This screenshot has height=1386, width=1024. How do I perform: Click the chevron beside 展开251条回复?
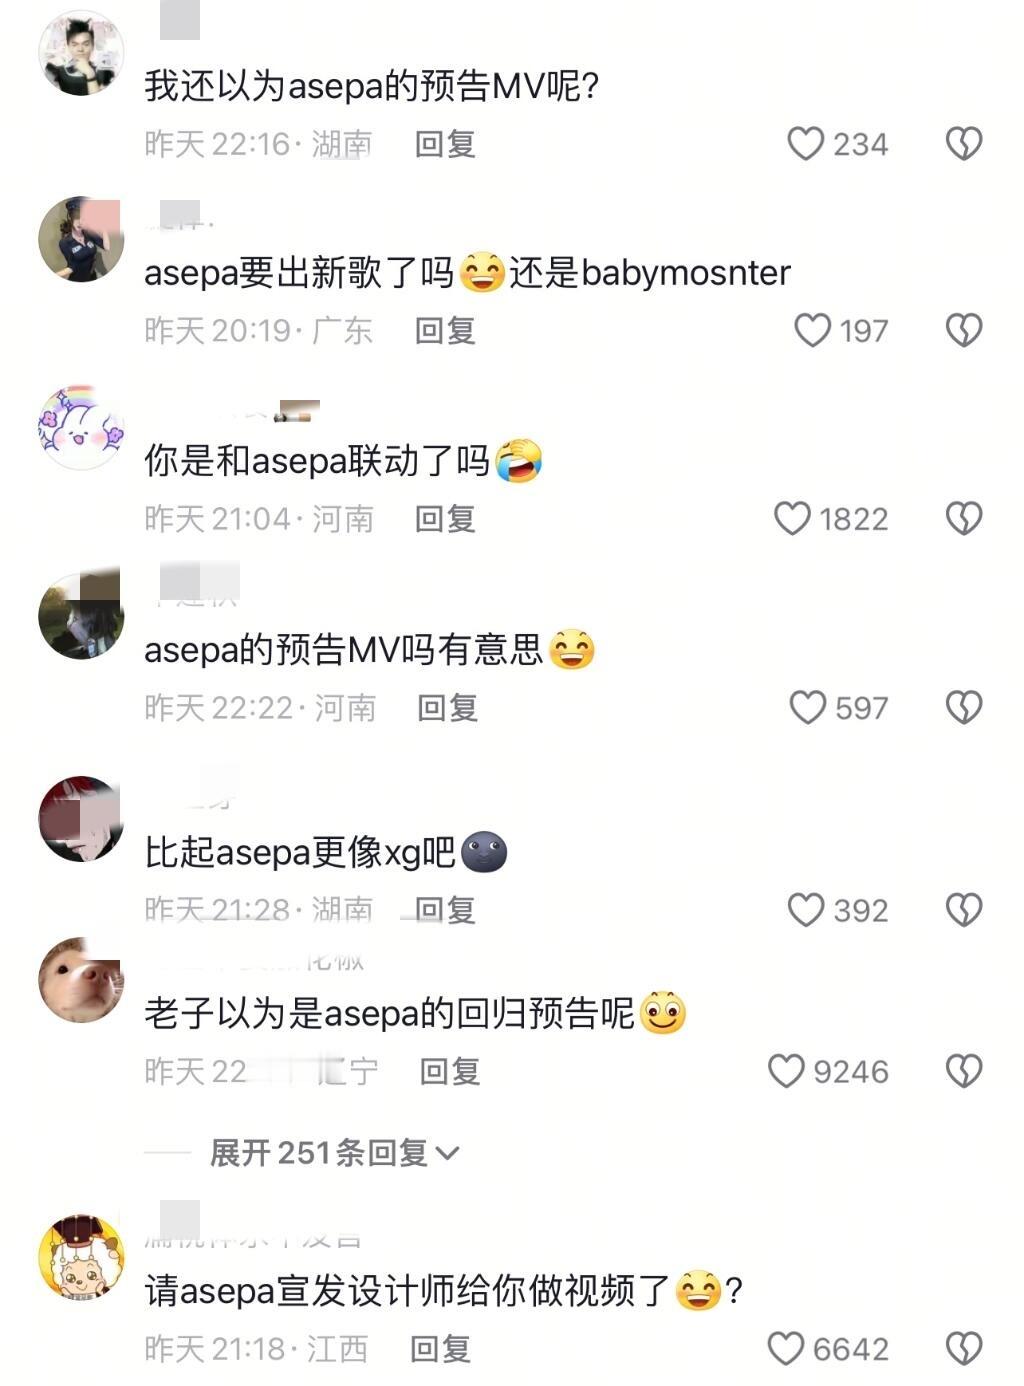[448, 1154]
